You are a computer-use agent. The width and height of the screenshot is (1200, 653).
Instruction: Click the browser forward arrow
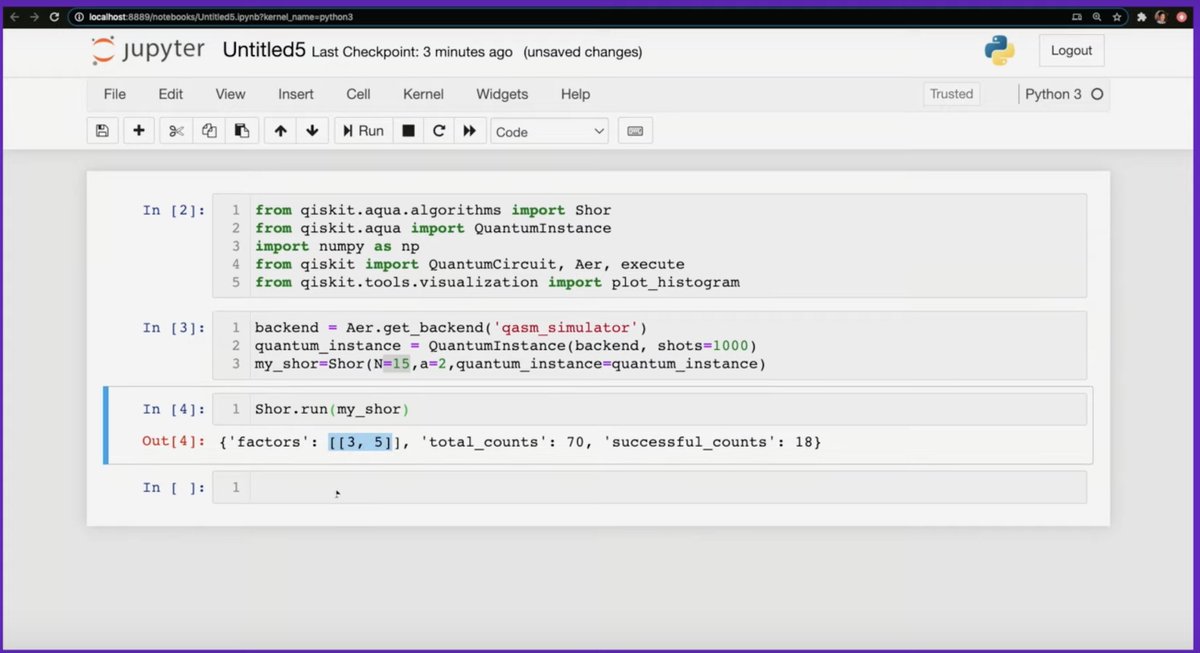(36, 17)
